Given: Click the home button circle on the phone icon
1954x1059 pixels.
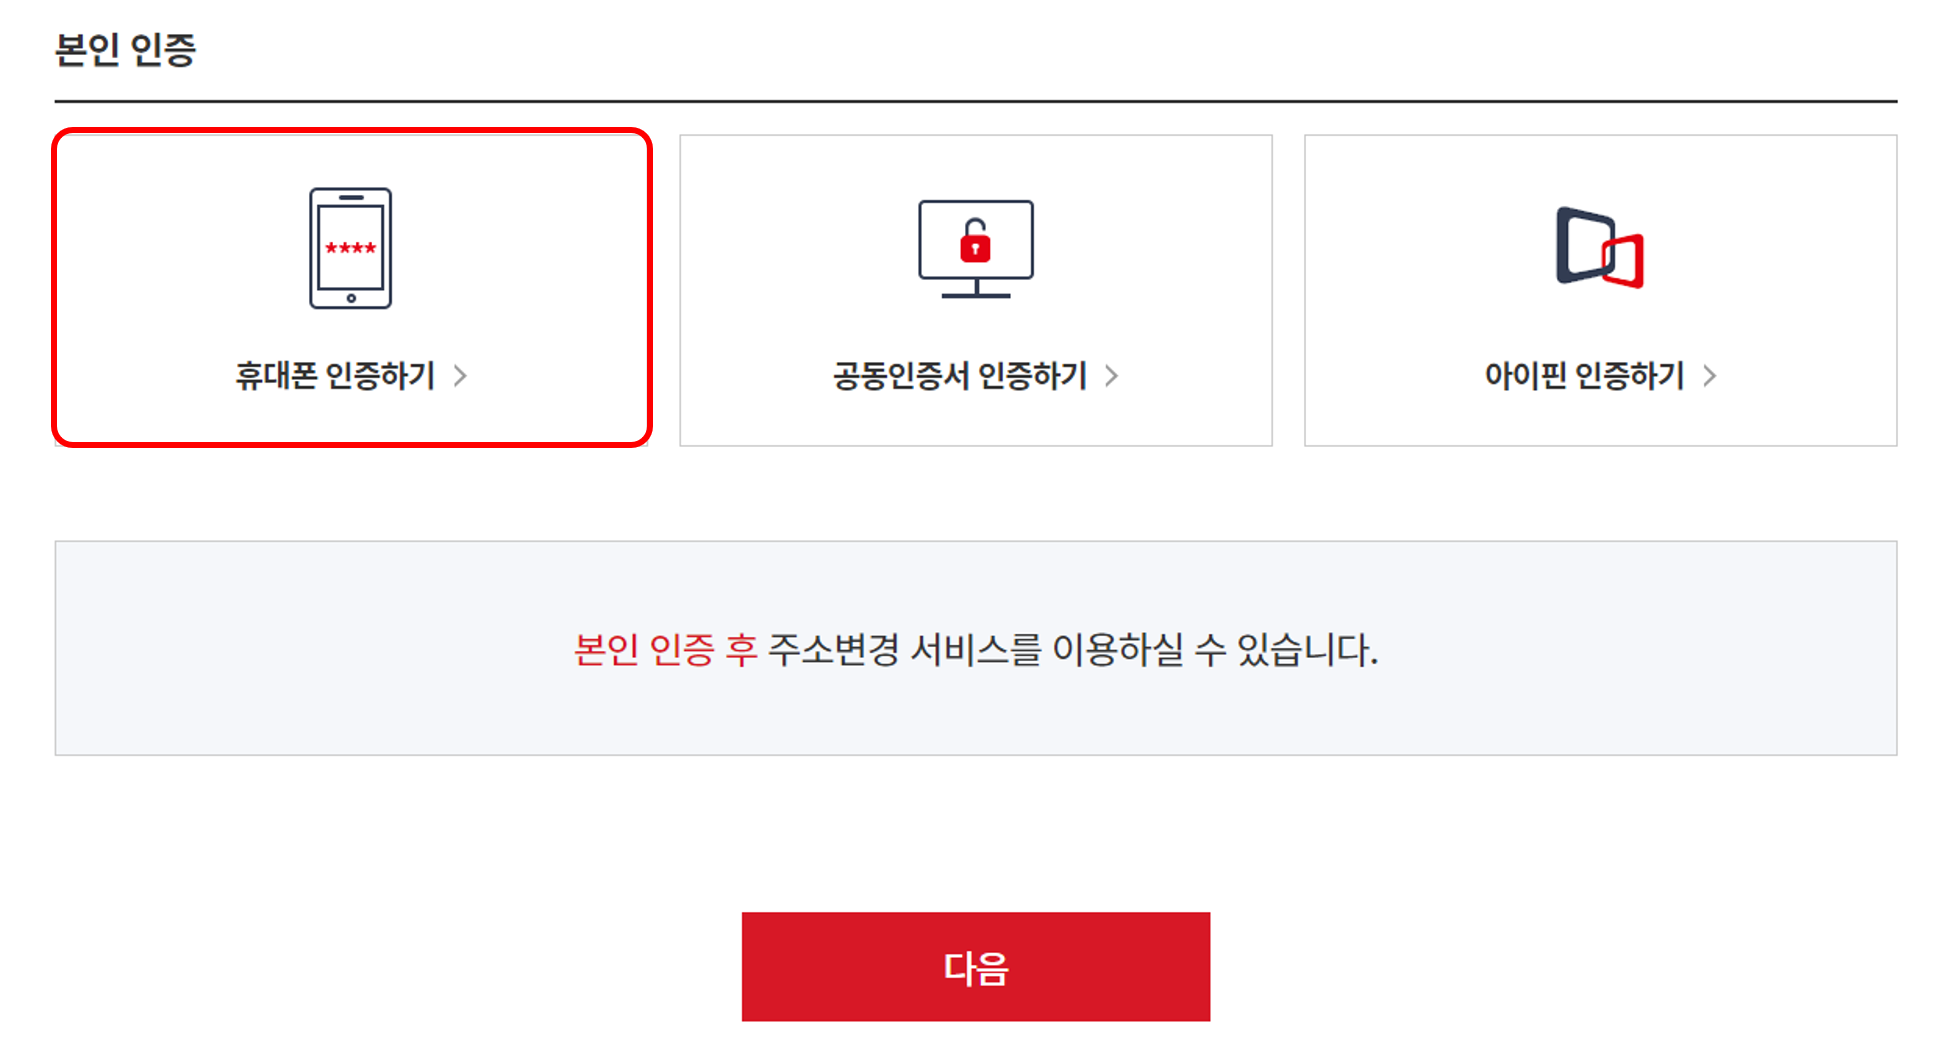Looking at the screenshot, I should (351, 298).
